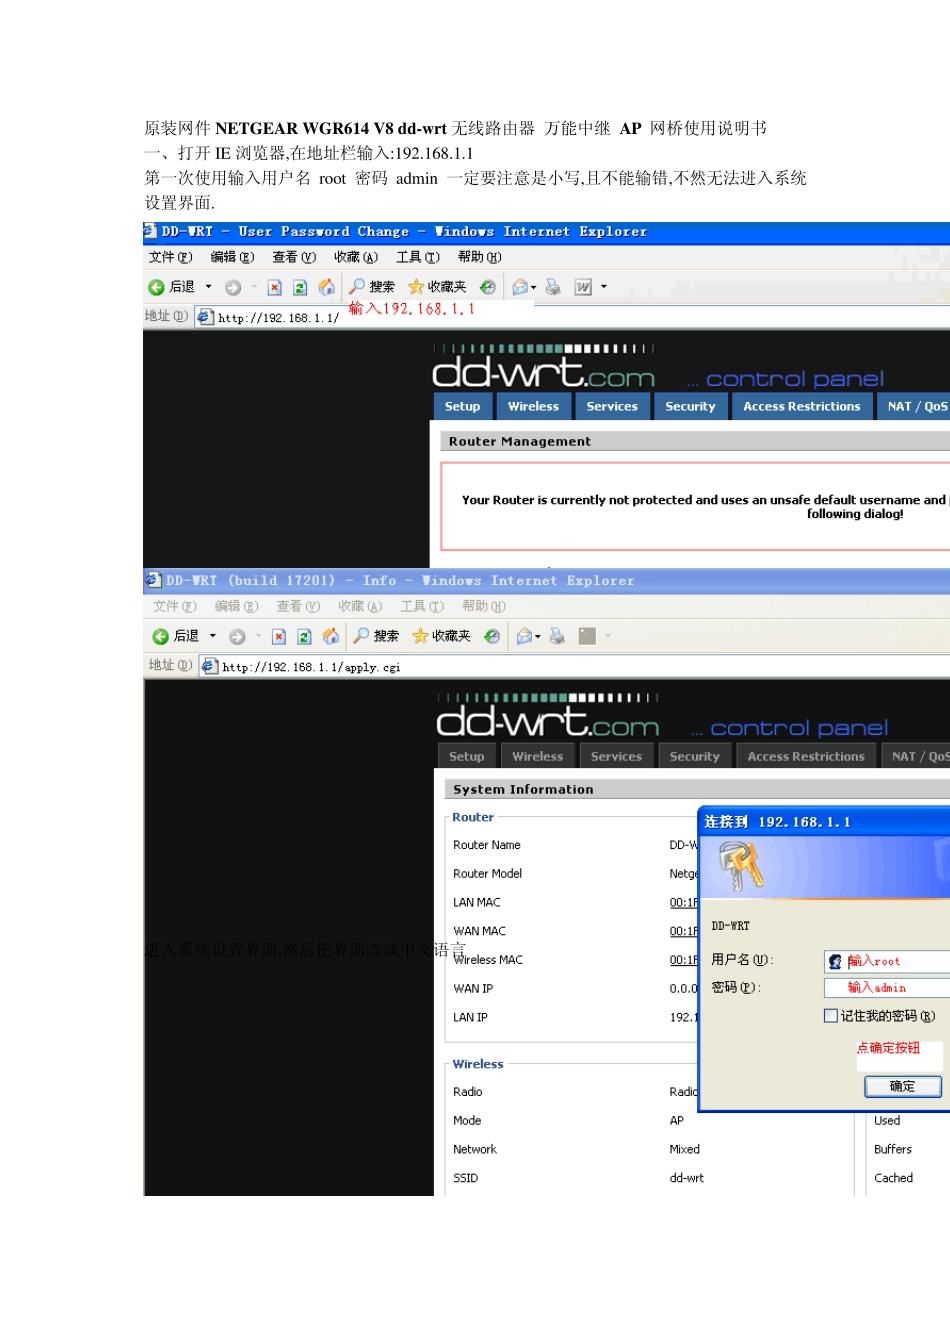The height and width of the screenshot is (1344, 950).
Task: Switch to the Wireless tab in the DD-WRT Info window
Action: pos(537,756)
